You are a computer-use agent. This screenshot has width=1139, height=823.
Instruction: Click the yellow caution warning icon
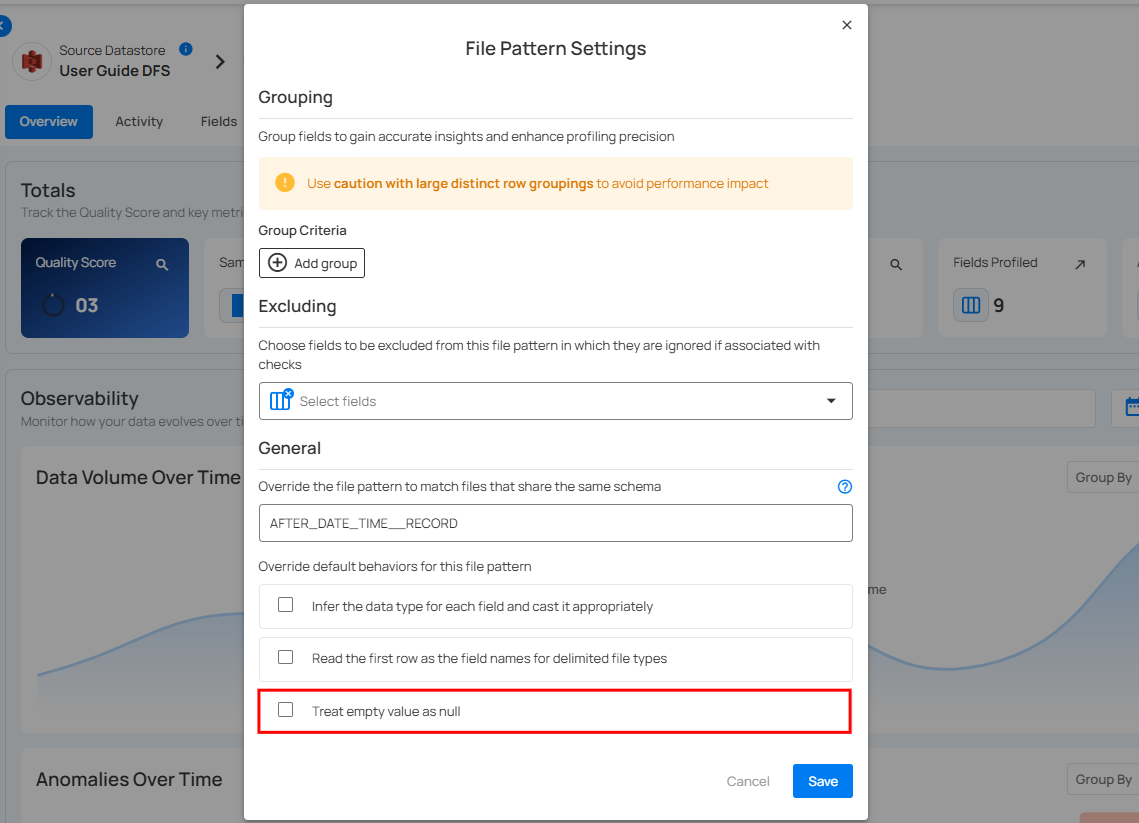285,183
